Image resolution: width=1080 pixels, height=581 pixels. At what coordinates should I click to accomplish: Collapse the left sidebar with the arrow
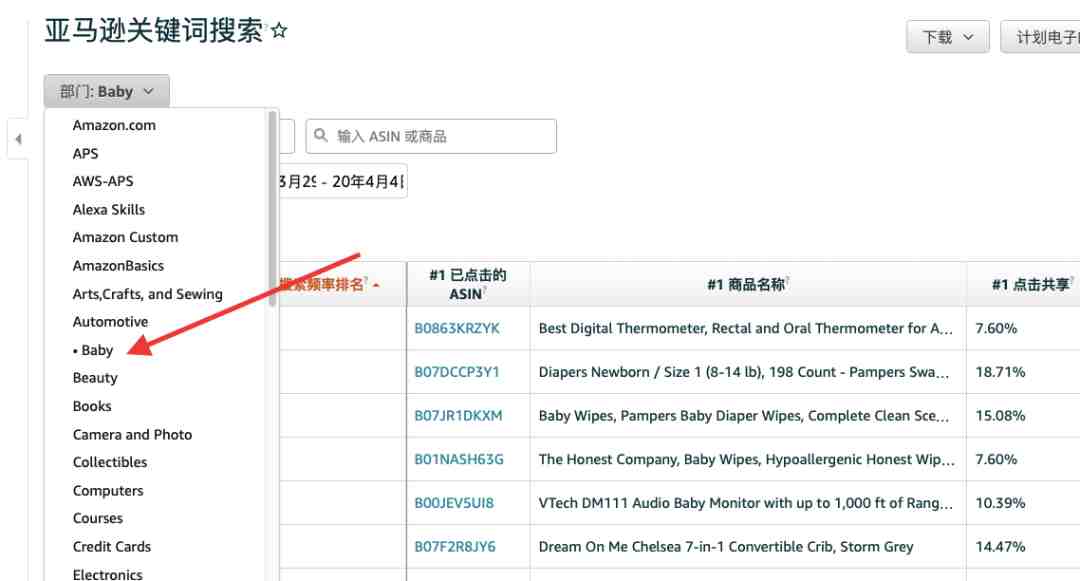18,139
